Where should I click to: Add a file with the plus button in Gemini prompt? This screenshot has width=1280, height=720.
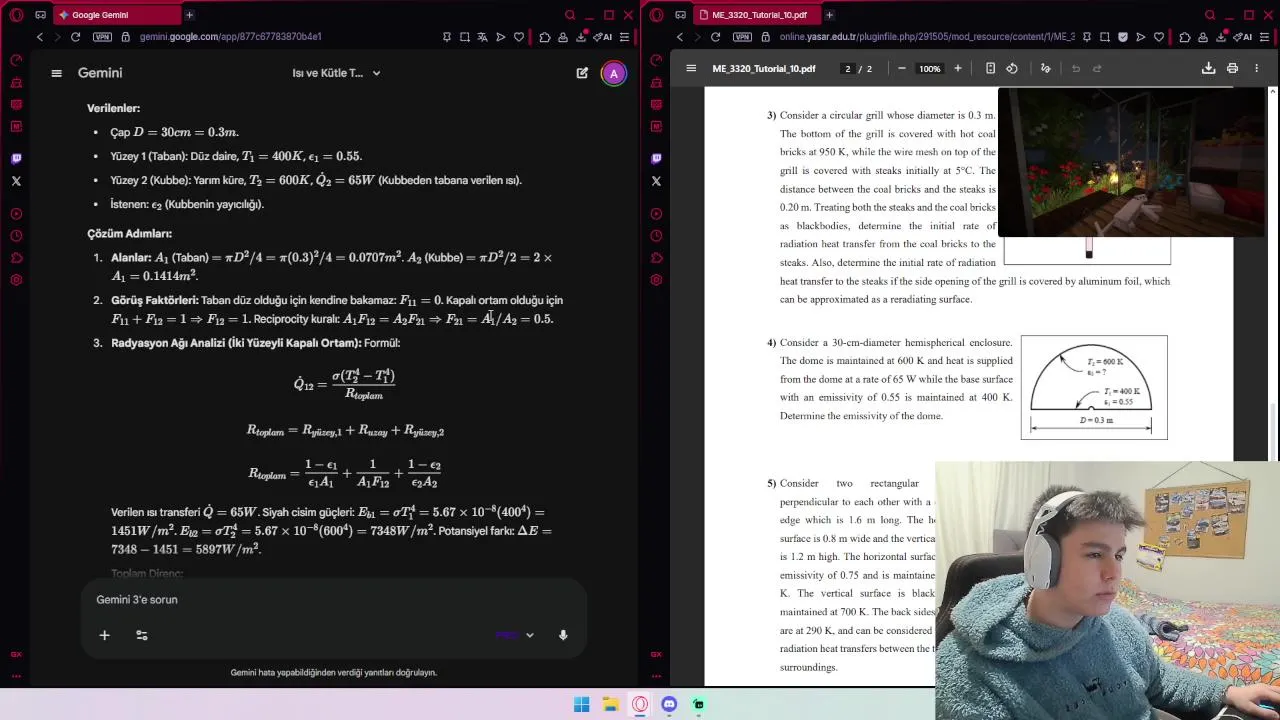[x=104, y=635]
